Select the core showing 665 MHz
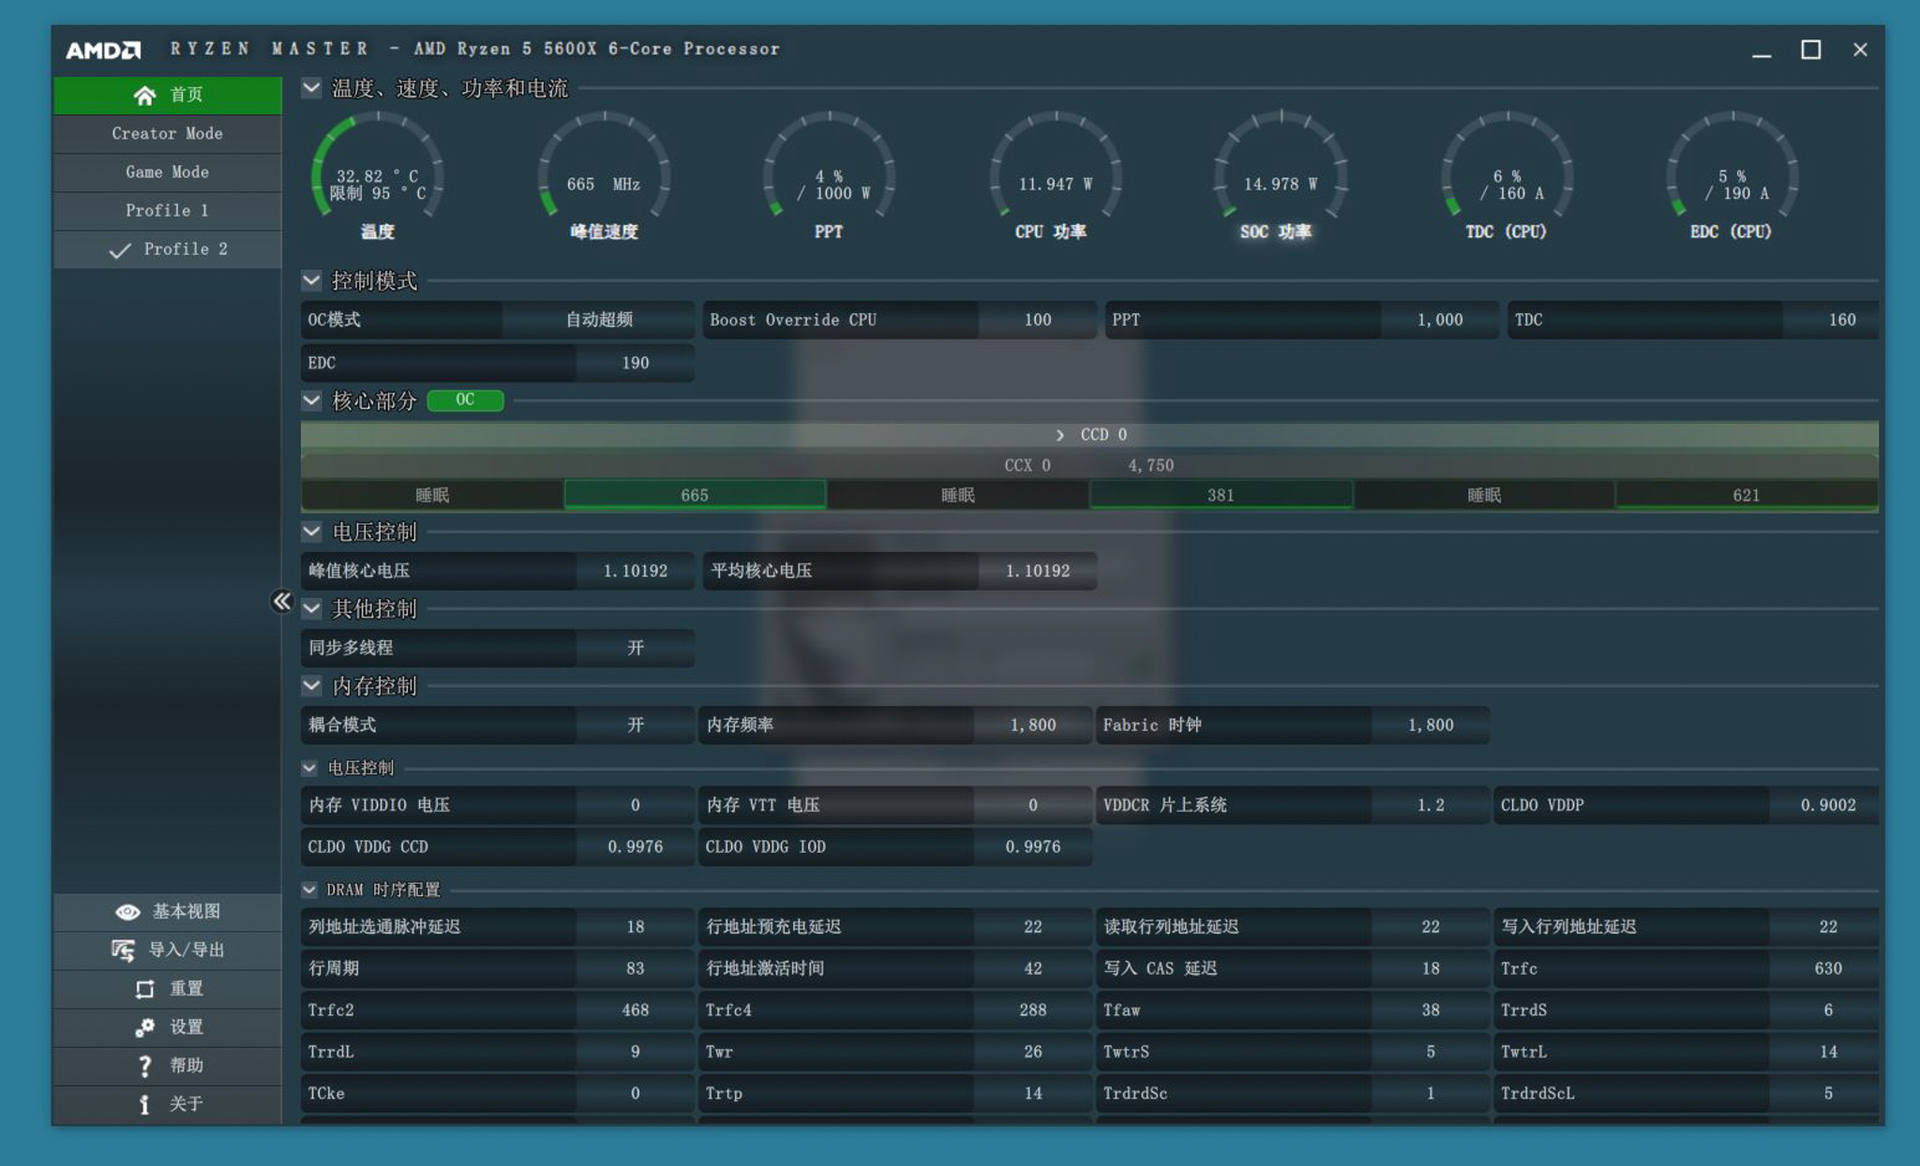Viewport: 1920px width, 1166px height. [x=695, y=495]
